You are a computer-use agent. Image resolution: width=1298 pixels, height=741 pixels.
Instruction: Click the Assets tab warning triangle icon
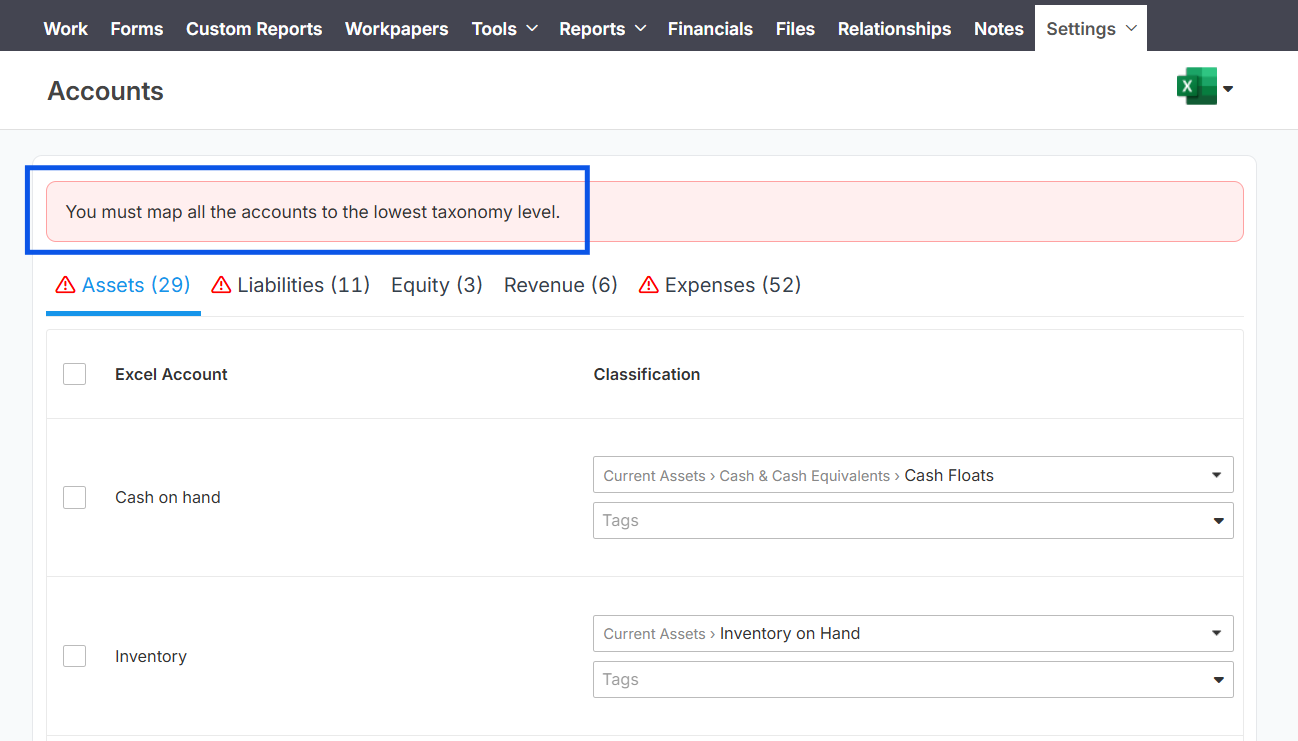pyautogui.click(x=65, y=285)
